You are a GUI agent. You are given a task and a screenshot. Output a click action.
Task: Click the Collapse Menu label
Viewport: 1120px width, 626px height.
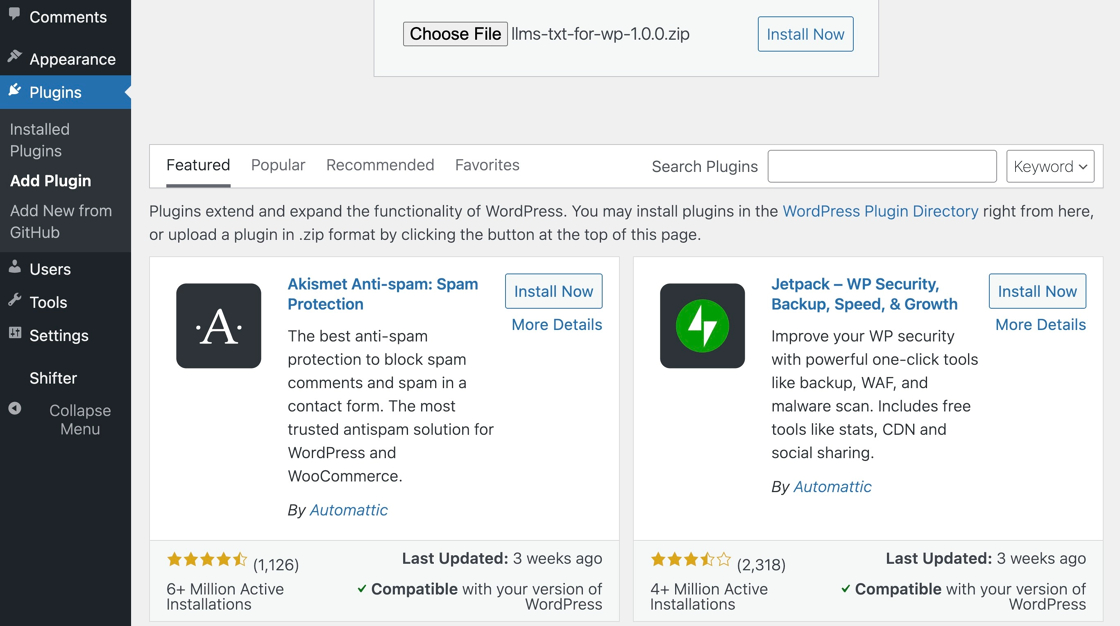click(x=80, y=419)
